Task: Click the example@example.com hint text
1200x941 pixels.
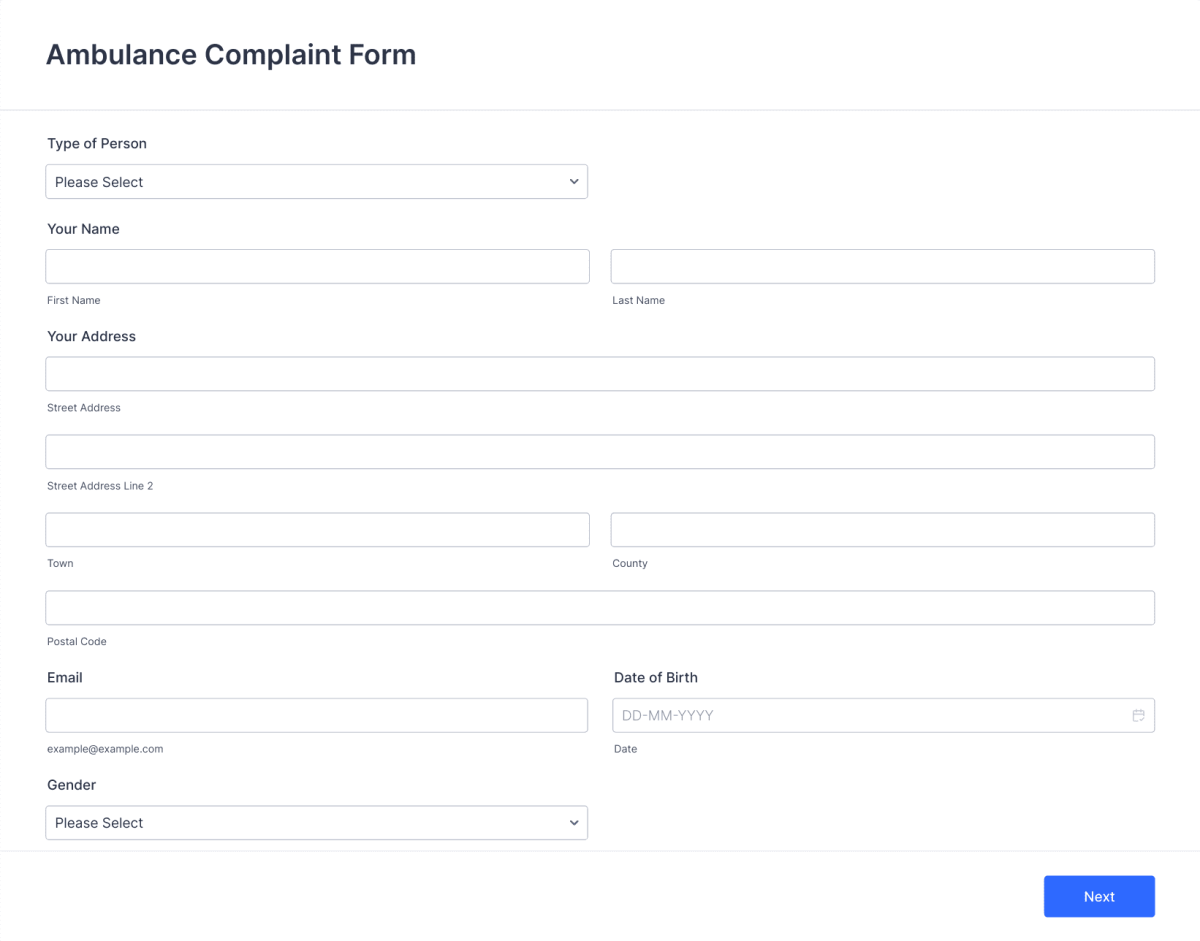Action: point(106,748)
